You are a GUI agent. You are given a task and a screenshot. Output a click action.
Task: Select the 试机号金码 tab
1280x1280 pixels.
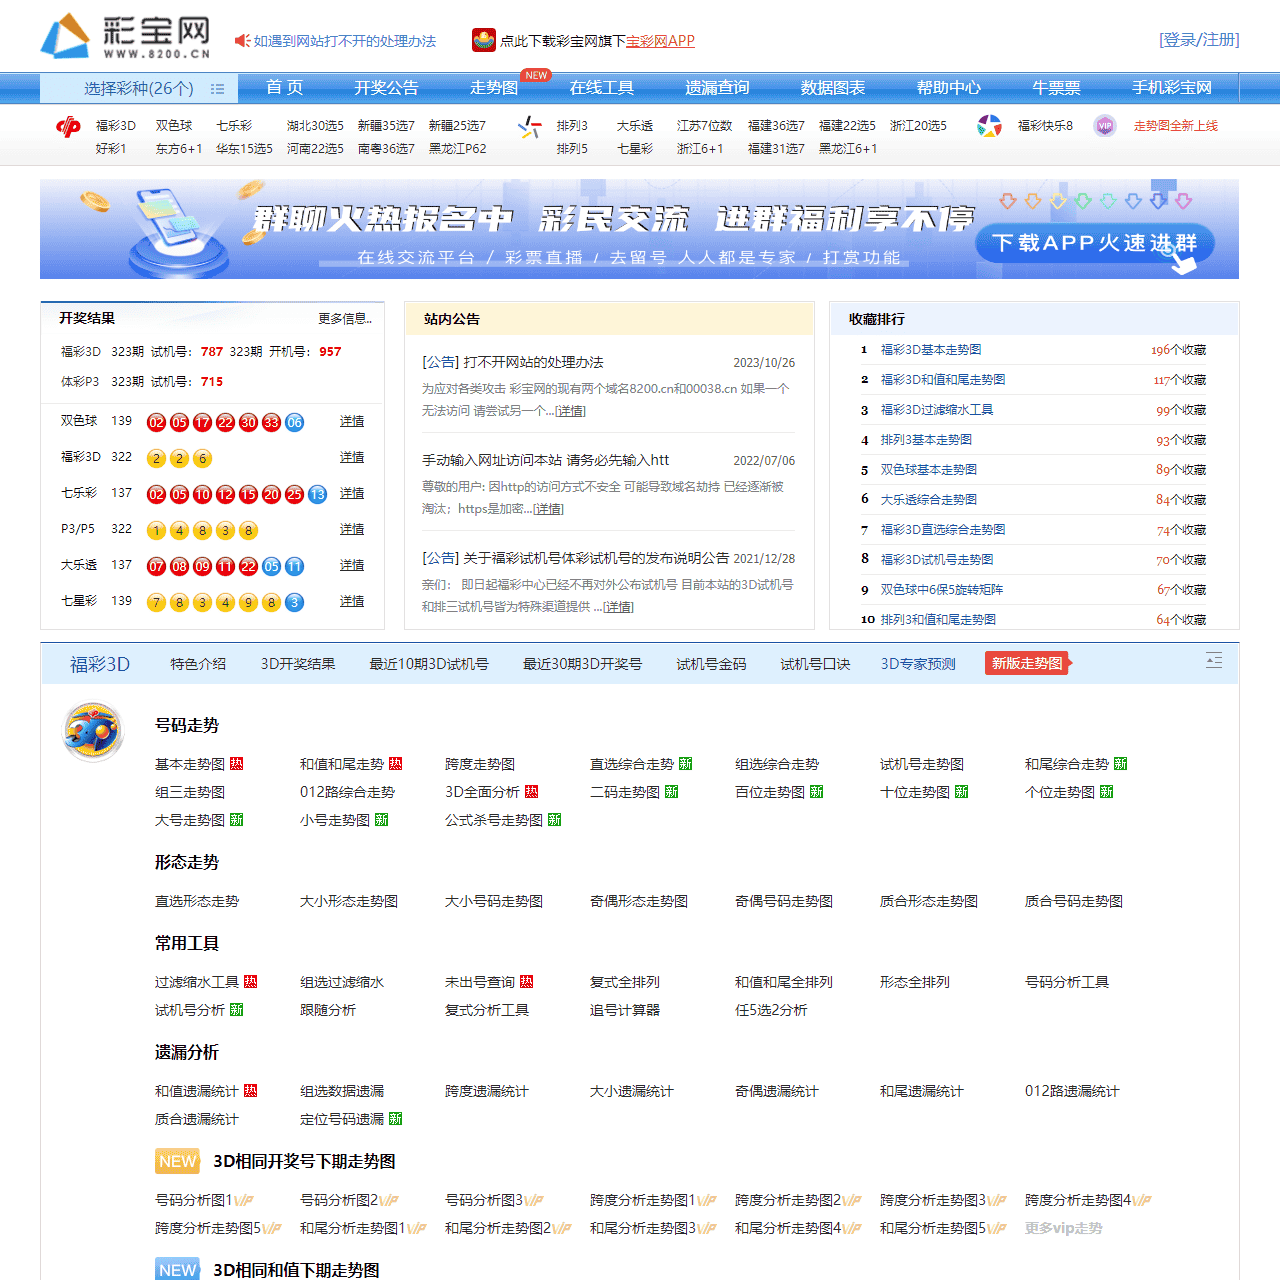(x=711, y=663)
